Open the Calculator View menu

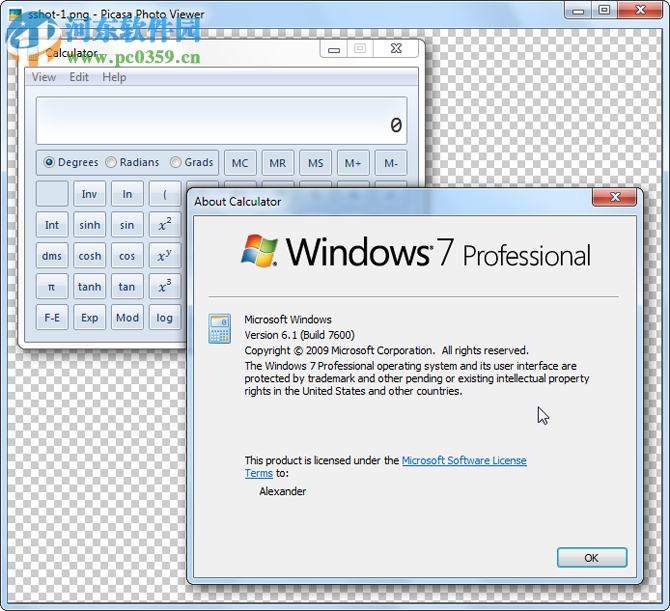[x=44, y=77]
